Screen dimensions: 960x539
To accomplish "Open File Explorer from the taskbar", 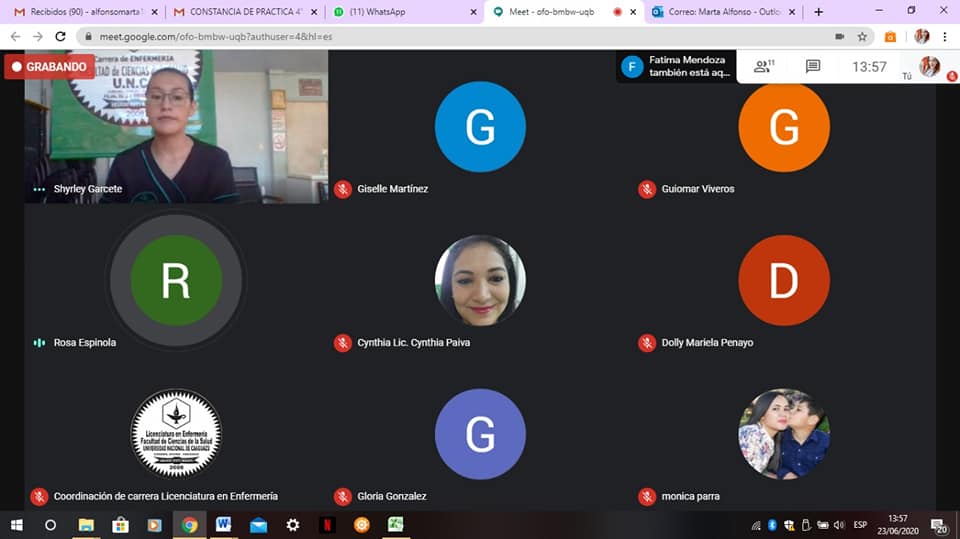I will [x=86, y=525].
